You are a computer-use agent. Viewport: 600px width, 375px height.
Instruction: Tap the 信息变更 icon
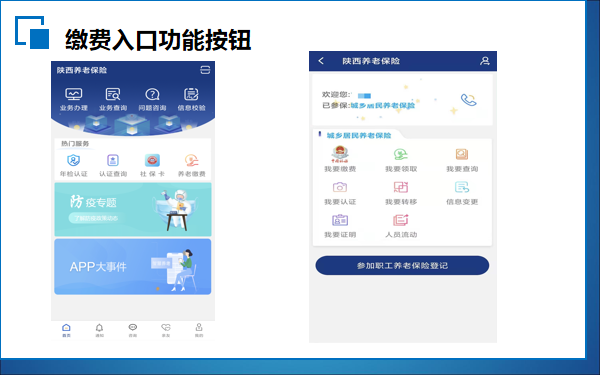tap(462, 192)
